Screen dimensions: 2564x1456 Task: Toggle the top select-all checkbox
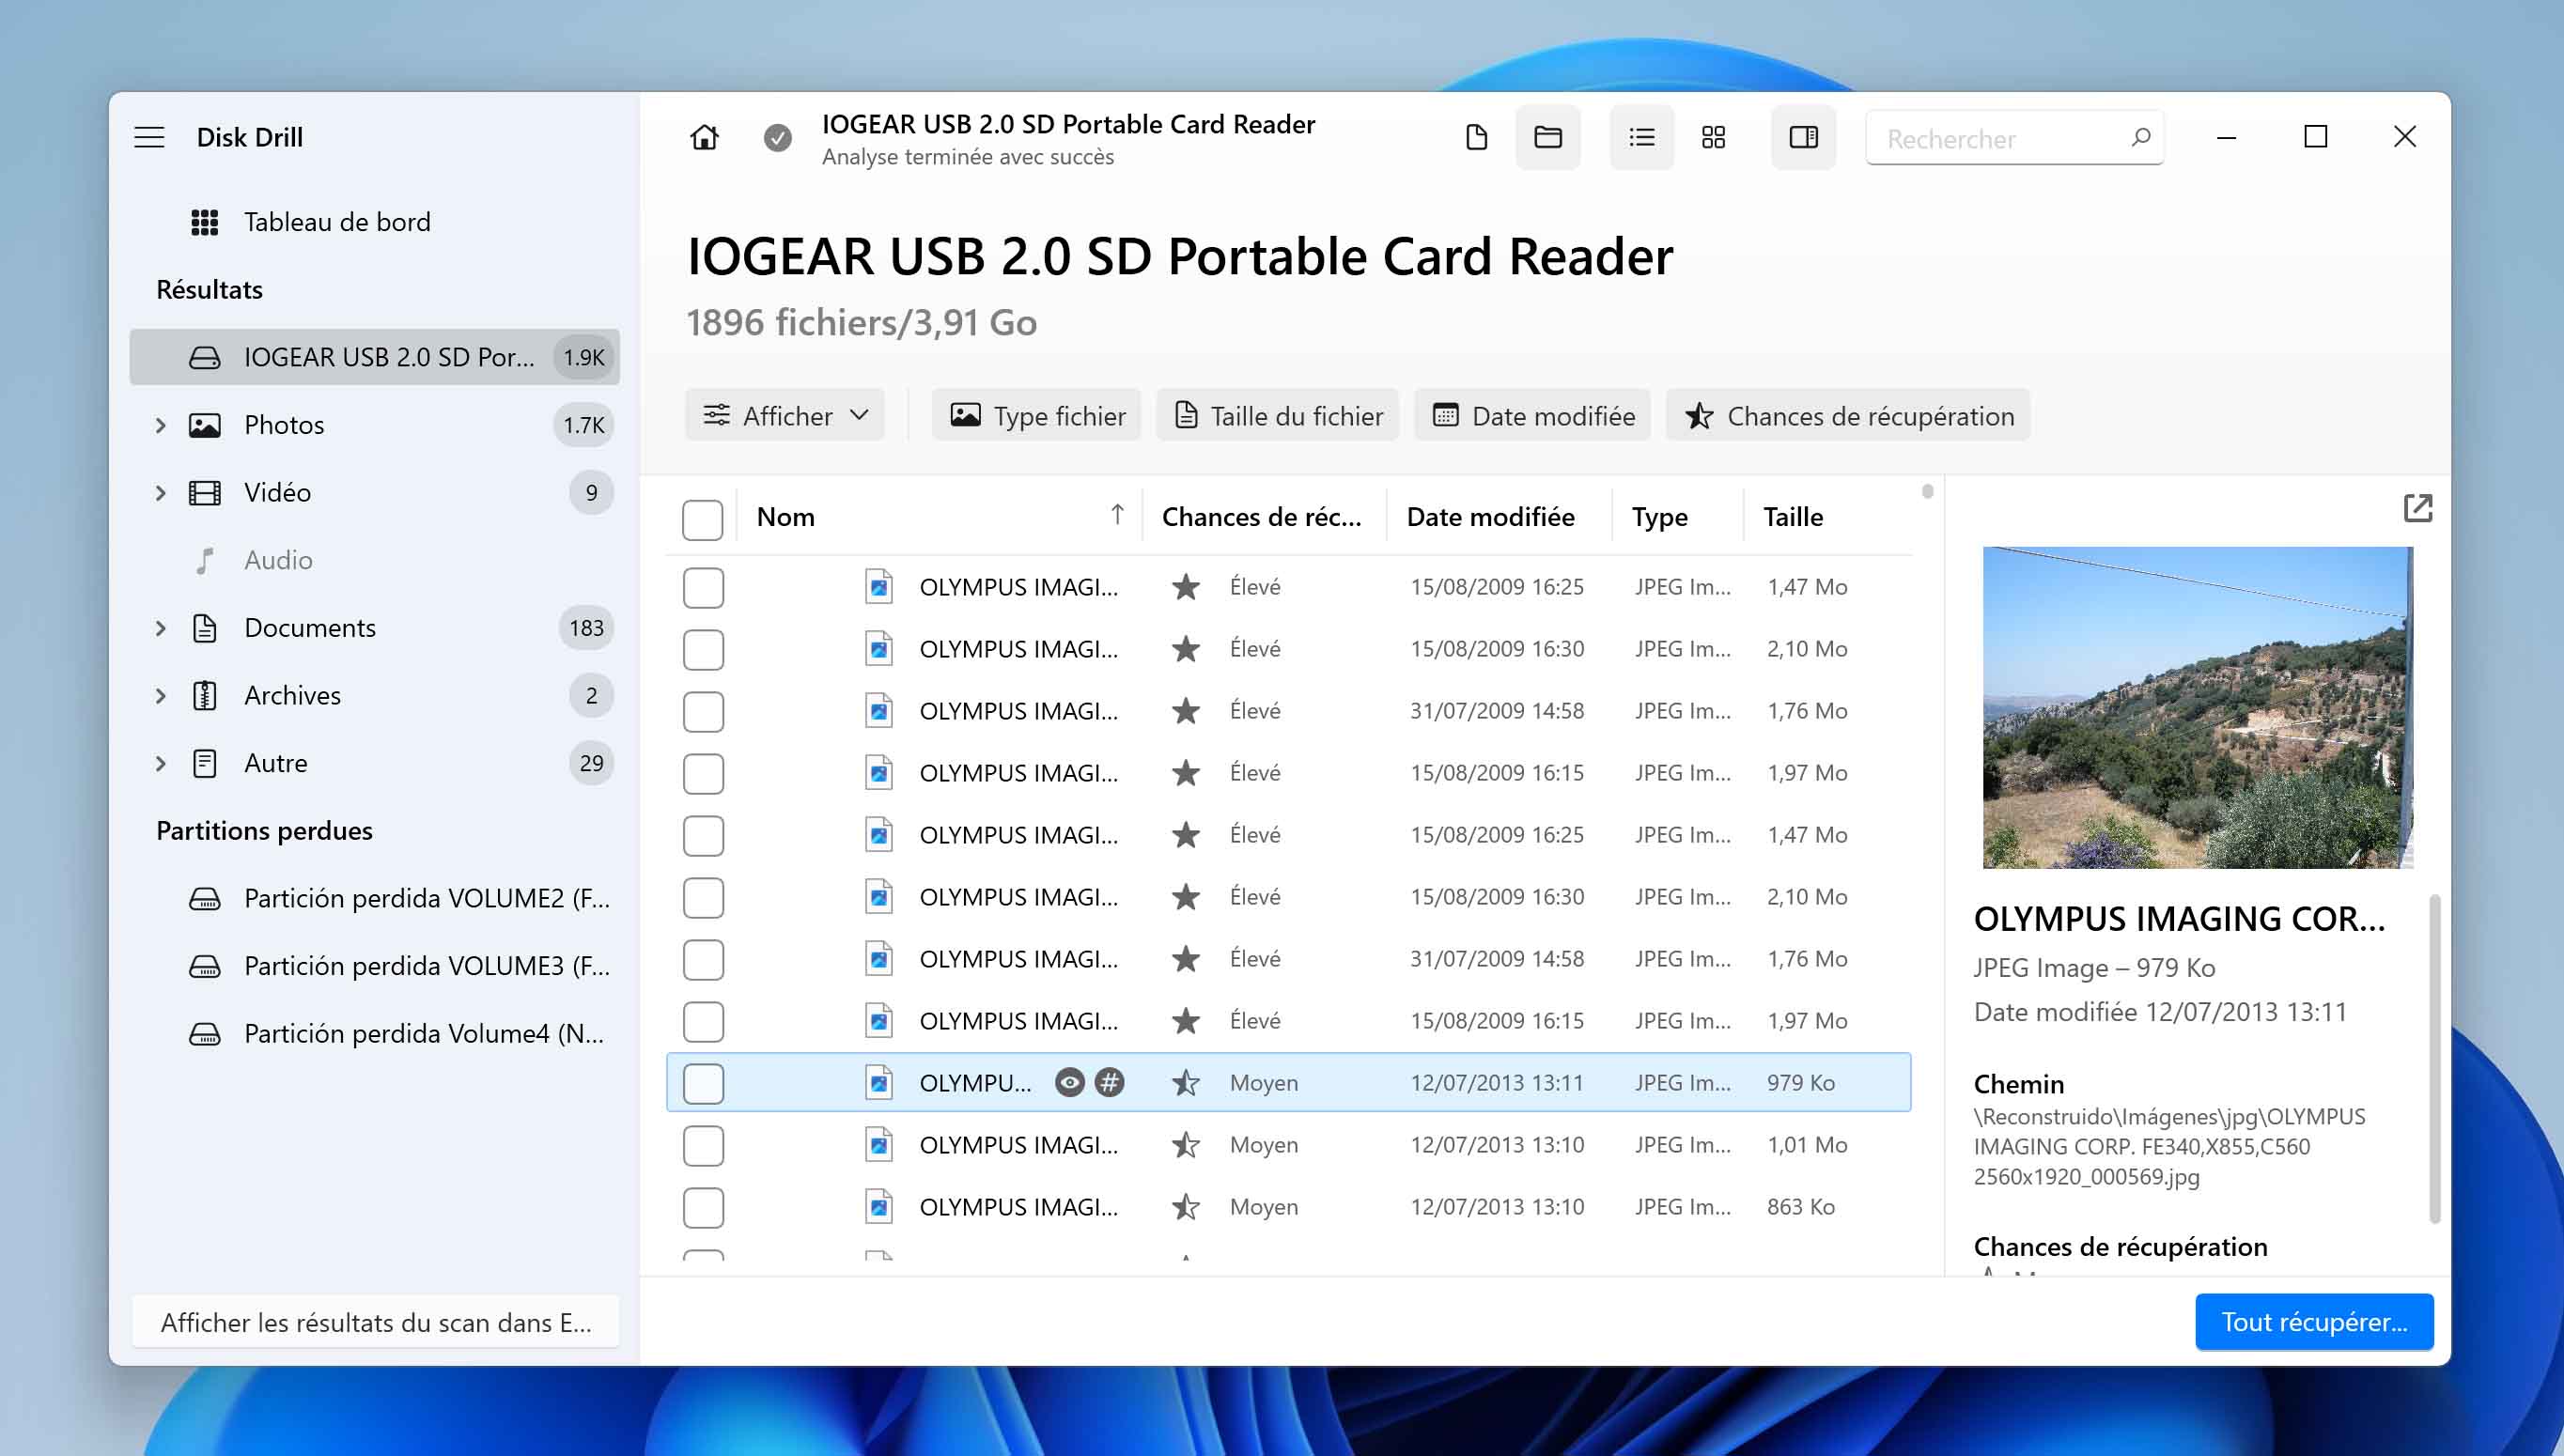[x=703, y=516]
